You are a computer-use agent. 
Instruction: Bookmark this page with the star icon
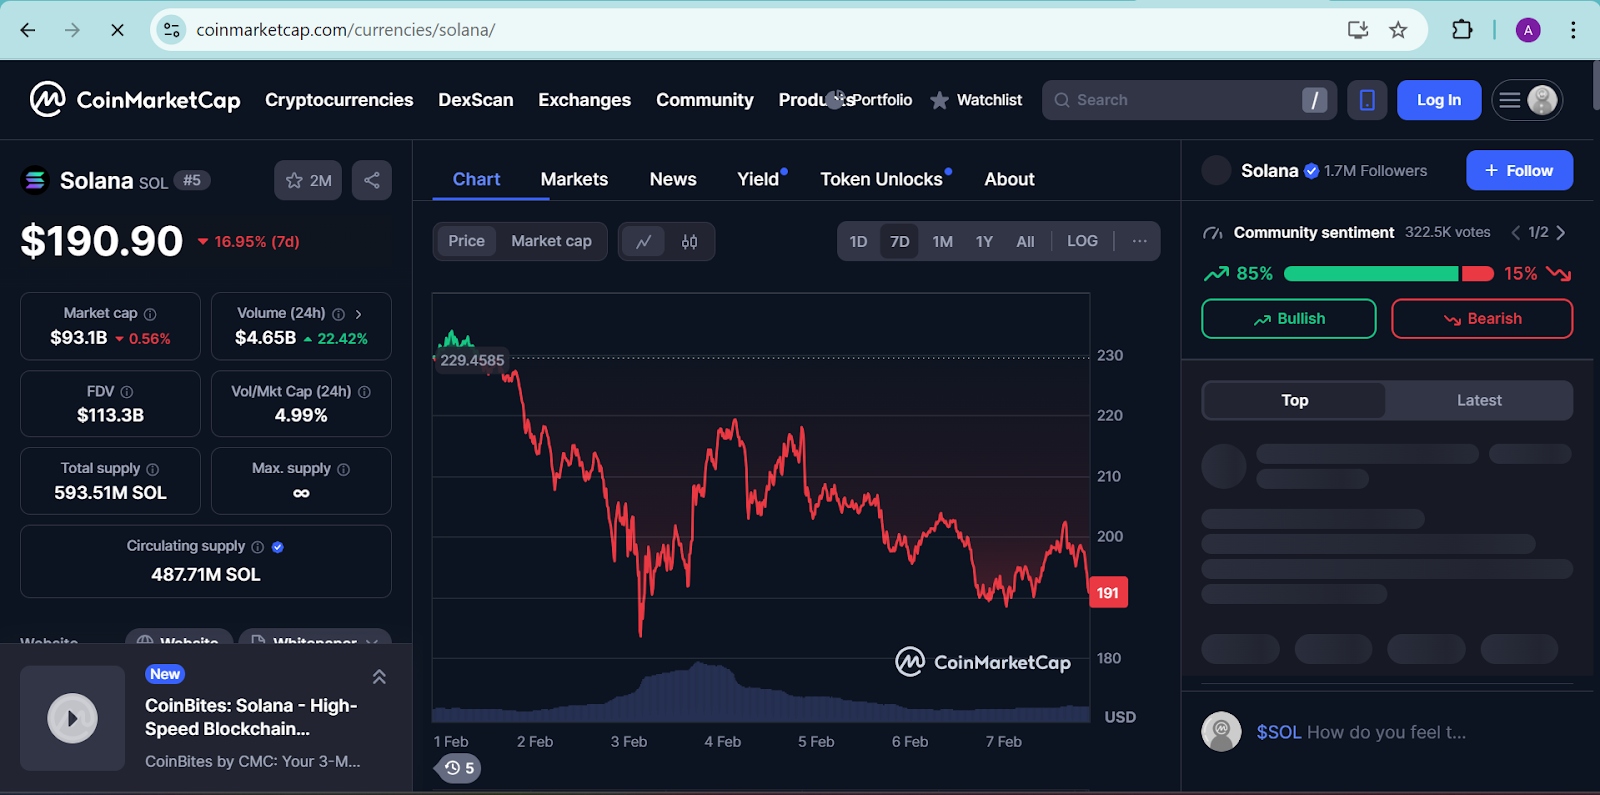point(1398,30)
